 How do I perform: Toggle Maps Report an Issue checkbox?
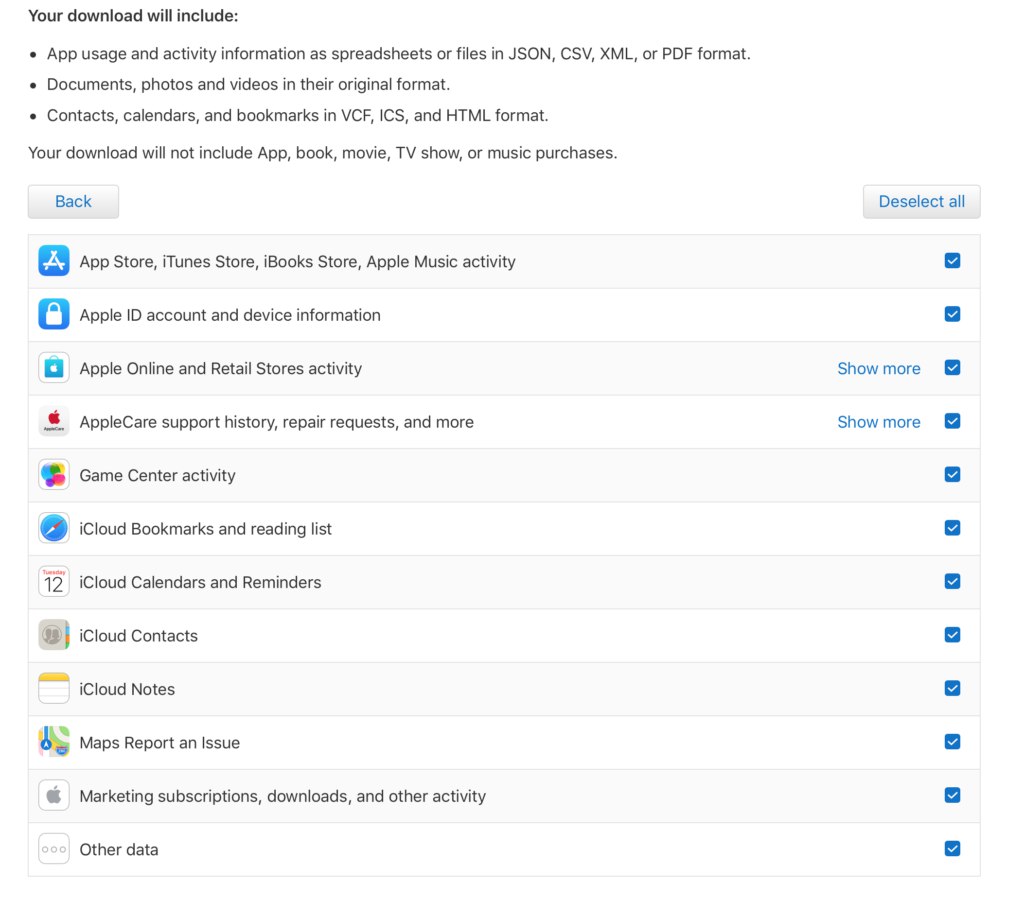(952, 742)
